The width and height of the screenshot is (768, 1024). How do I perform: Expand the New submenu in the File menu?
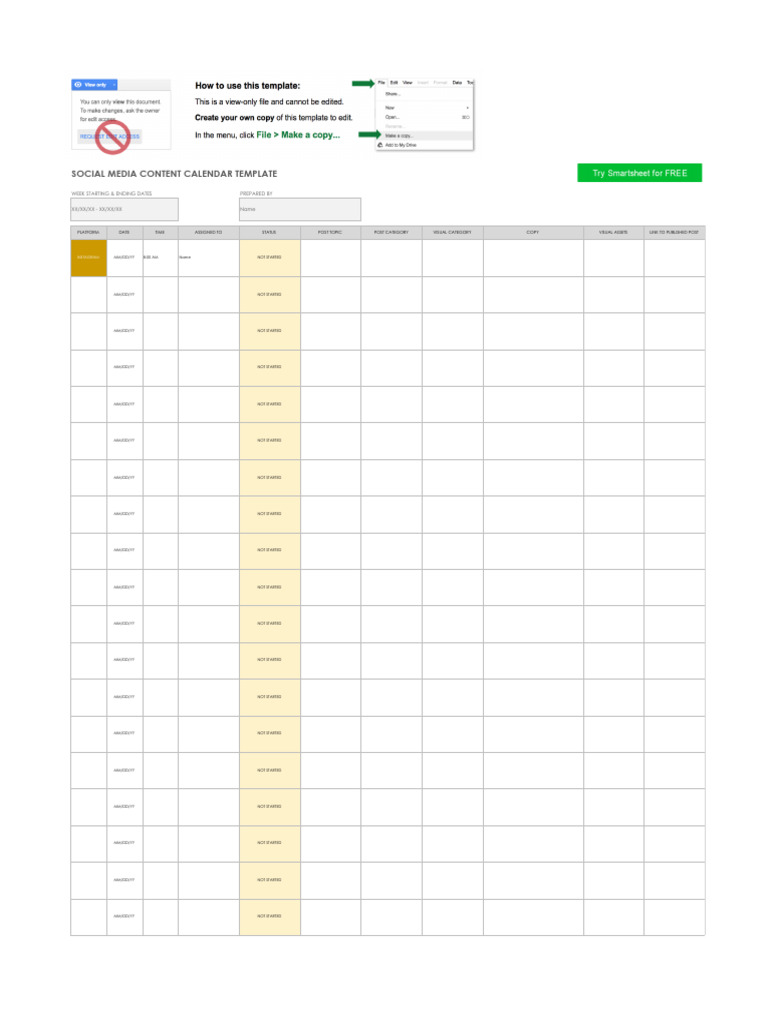[424, 108]
